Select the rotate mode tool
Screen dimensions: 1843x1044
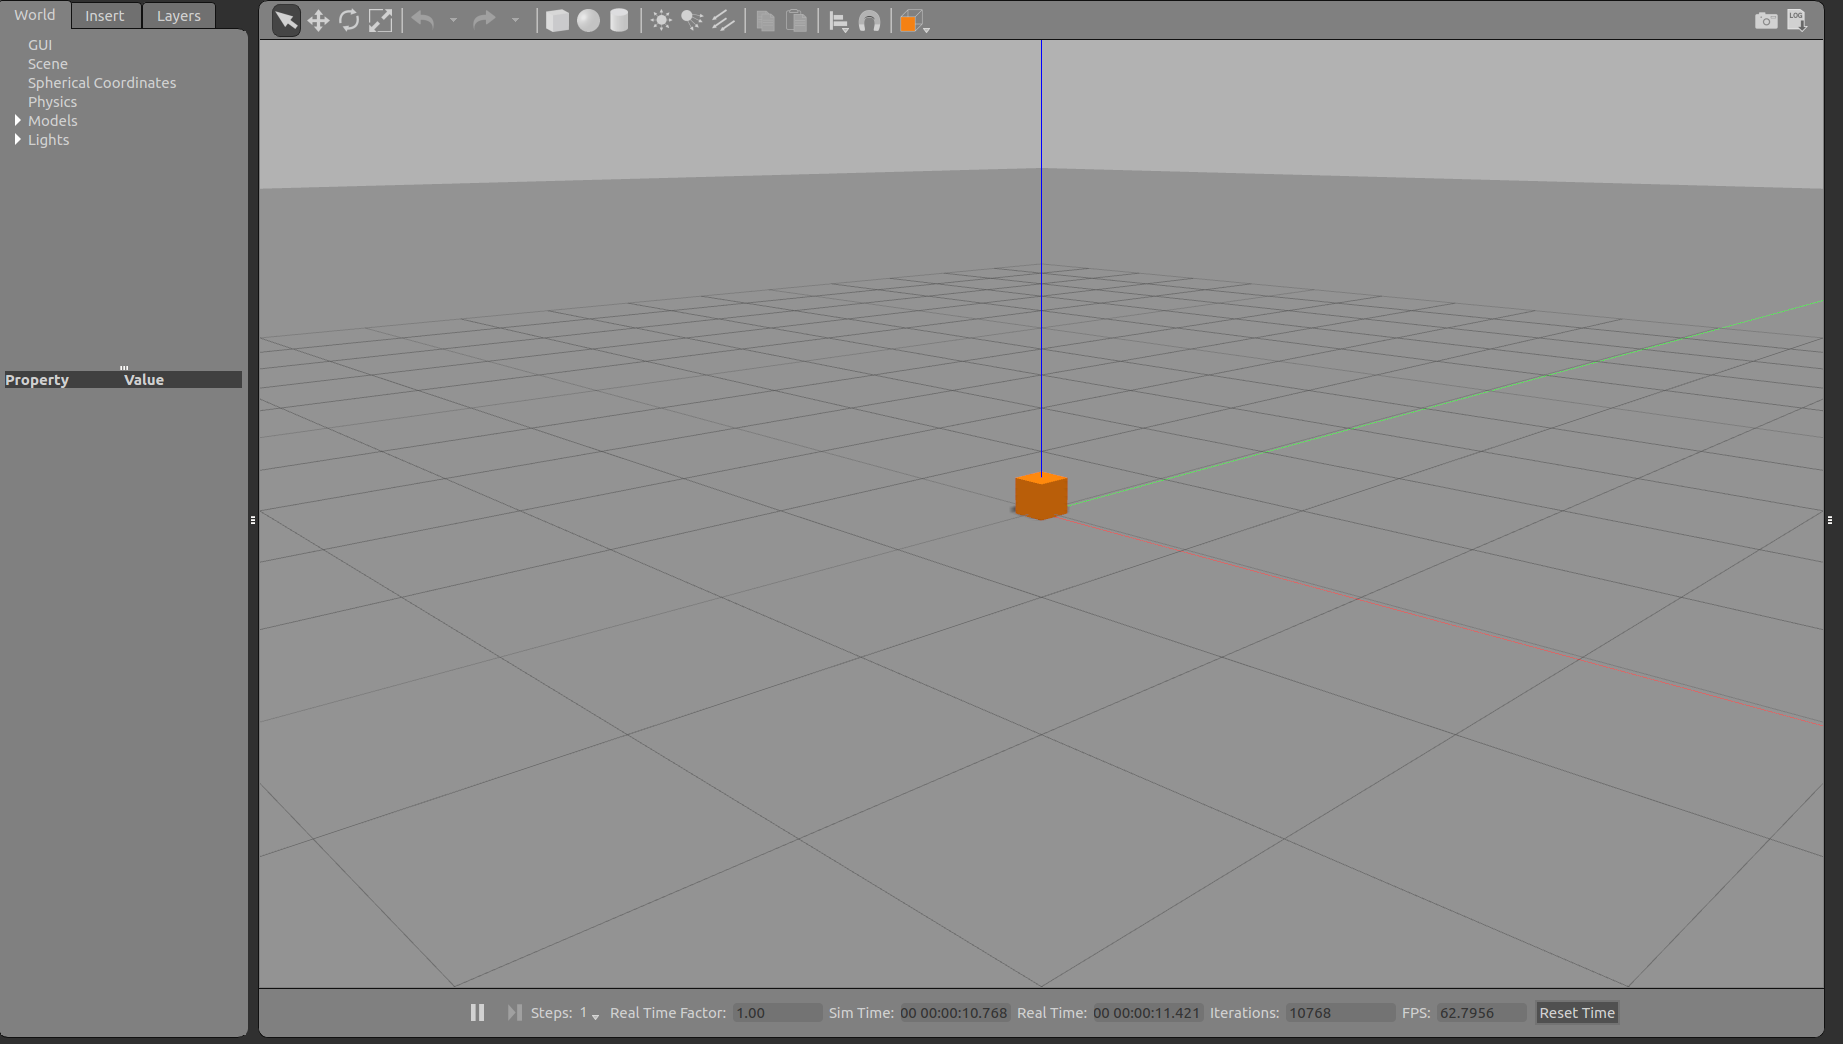(x=349, y=21)
